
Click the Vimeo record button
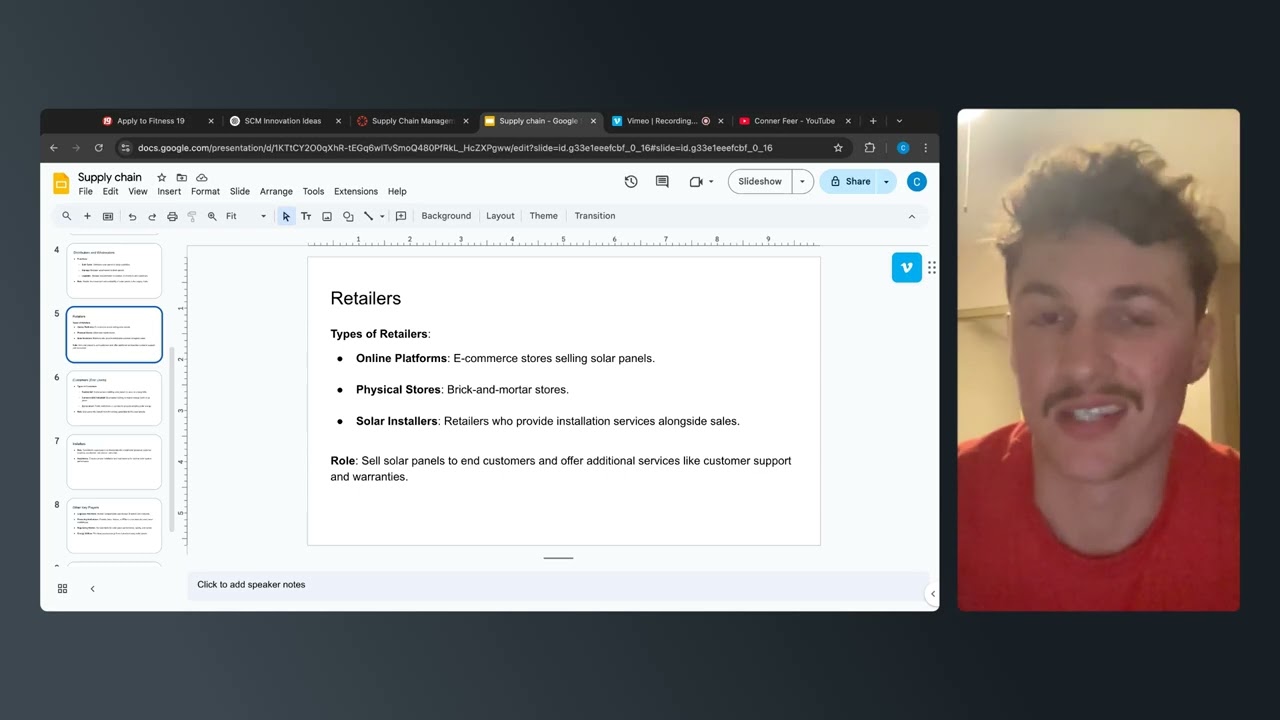(x=906, y=267)
